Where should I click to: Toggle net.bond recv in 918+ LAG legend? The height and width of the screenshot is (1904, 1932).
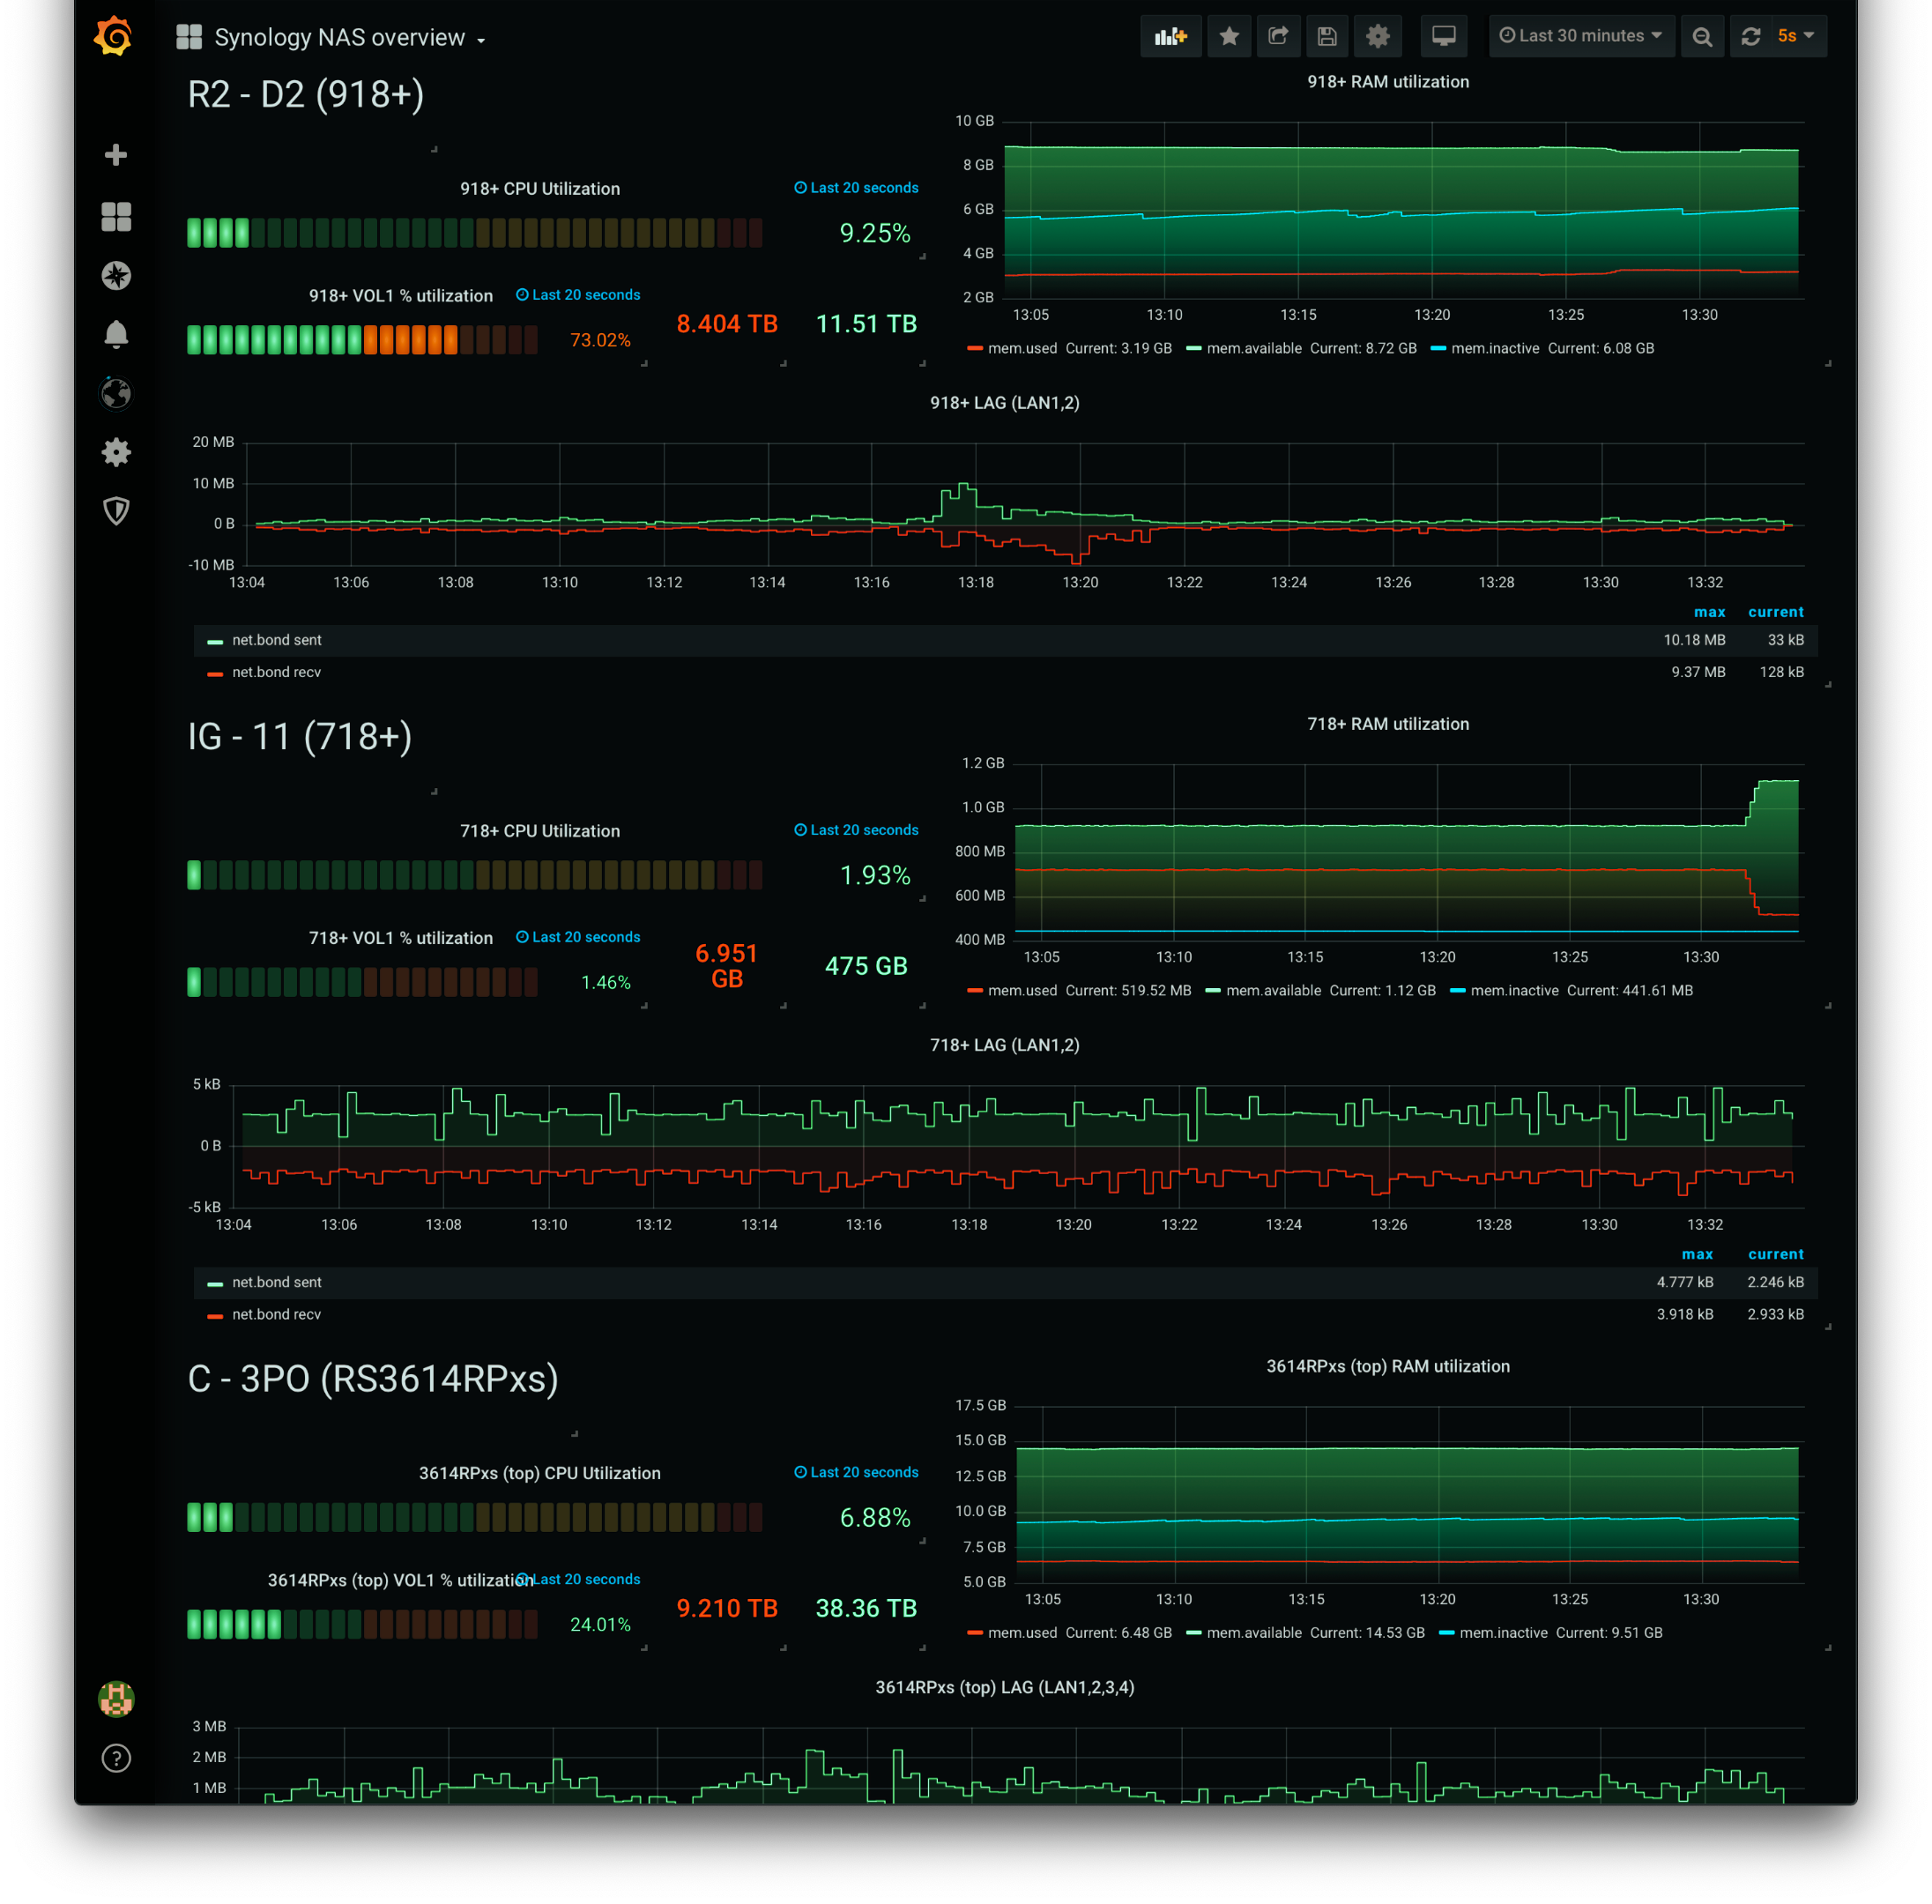point(276,672)
